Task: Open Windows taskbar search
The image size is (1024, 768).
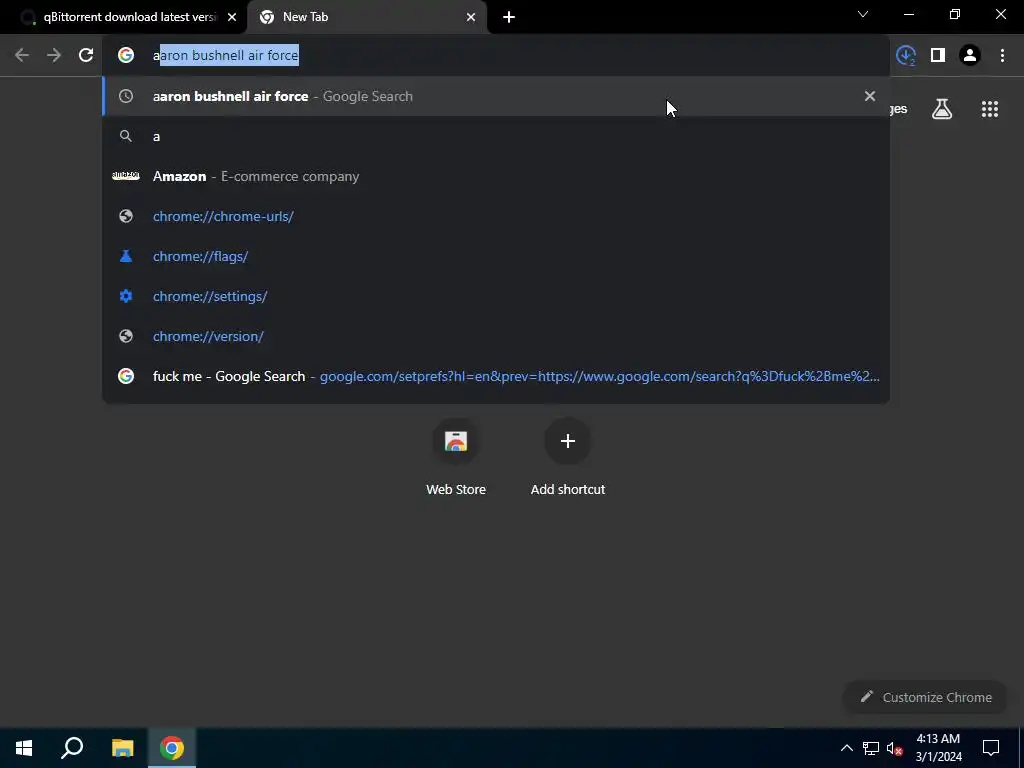Action: [72, 748]
